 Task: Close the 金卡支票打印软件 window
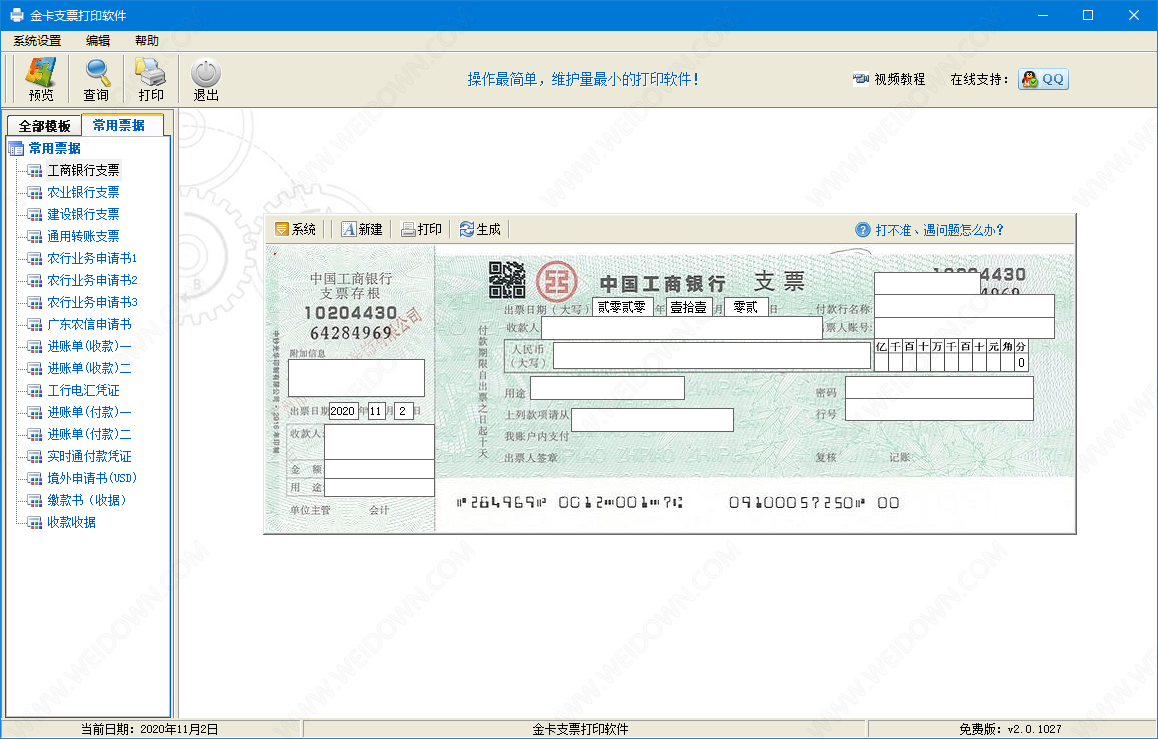1134,15
